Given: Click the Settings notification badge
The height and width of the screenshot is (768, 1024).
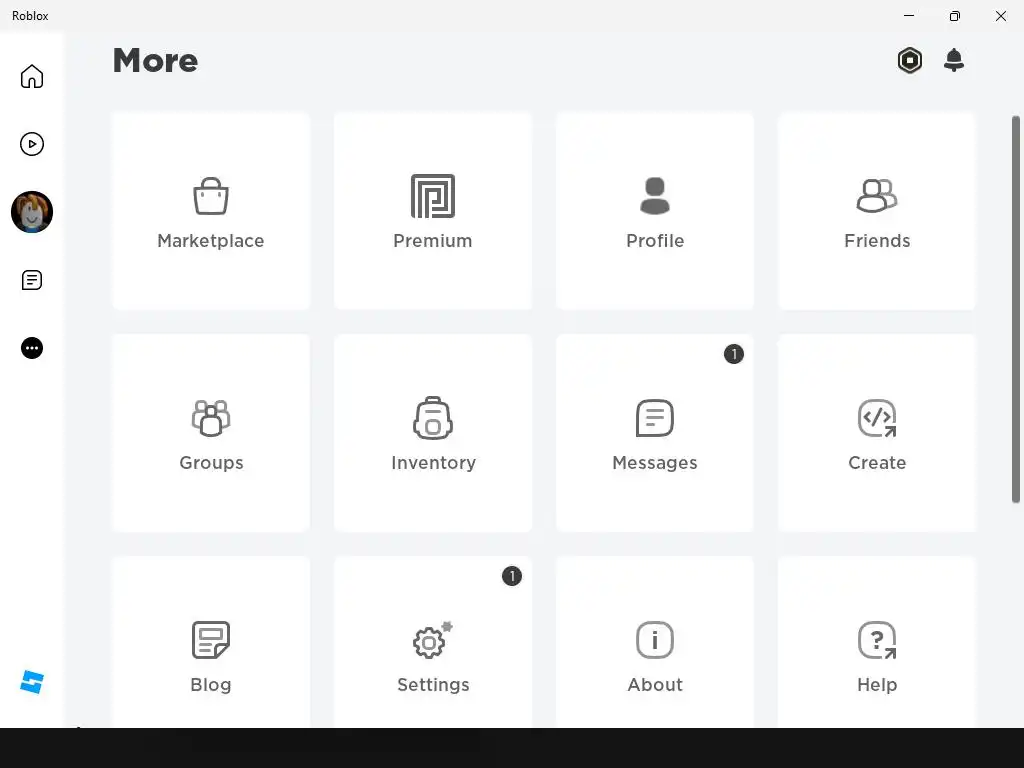Looking at the screenshot, I should [512, 576].
